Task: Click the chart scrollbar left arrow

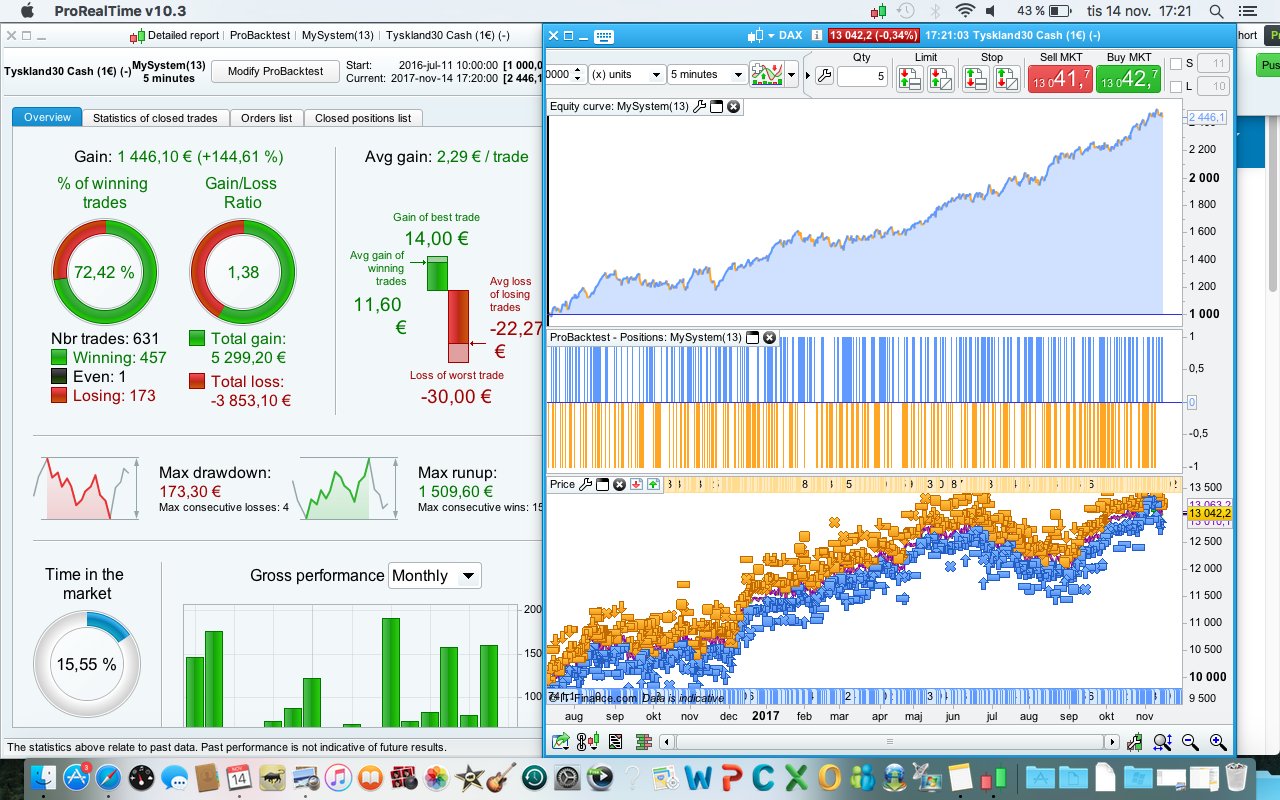Action: 667,742
